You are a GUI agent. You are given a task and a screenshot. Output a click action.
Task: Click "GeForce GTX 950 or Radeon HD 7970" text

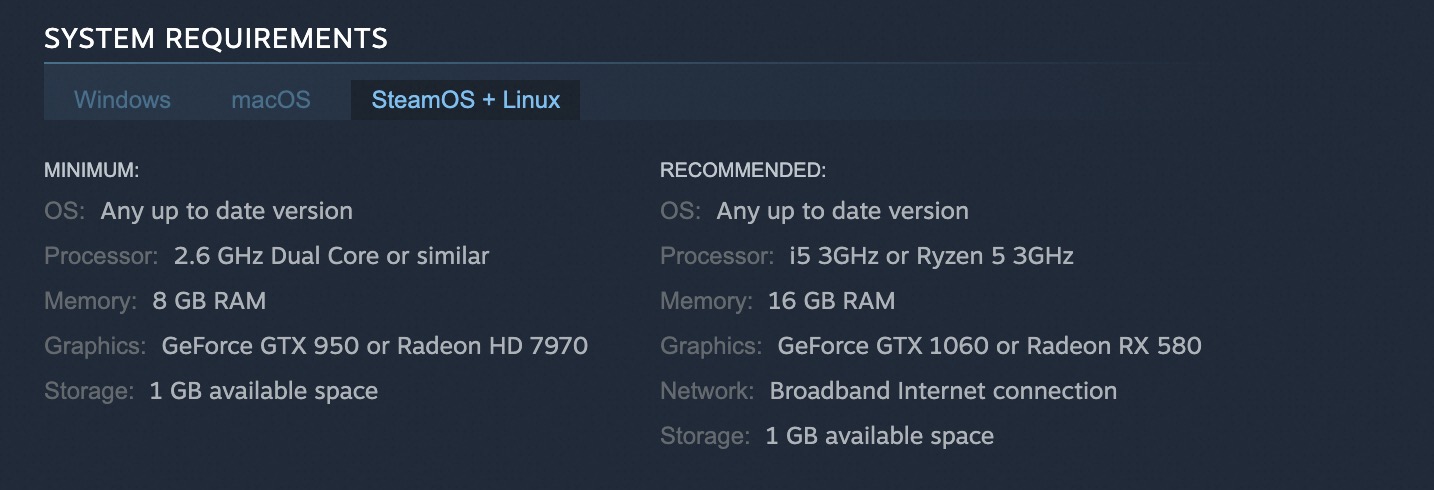coord(374,346)
